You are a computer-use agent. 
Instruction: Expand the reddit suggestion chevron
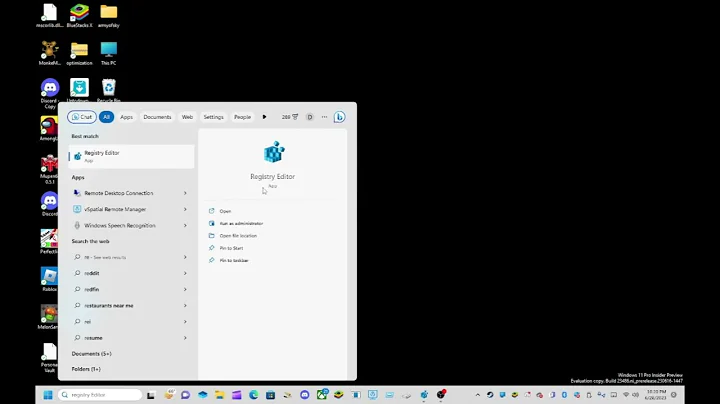(x=185, y=273)
